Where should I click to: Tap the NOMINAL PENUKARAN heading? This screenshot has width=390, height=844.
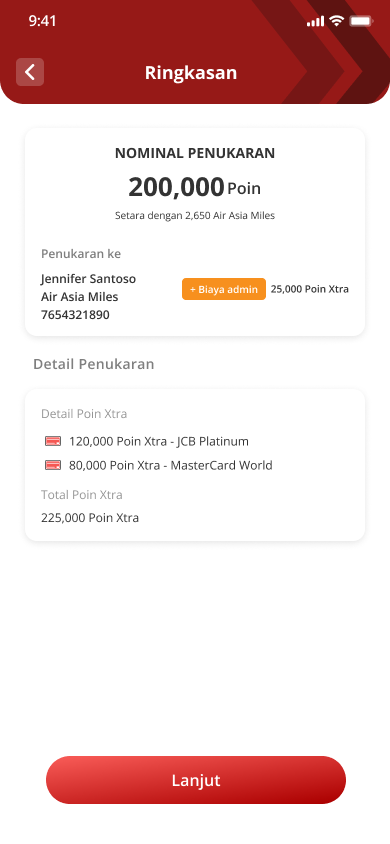coord(195,153)
